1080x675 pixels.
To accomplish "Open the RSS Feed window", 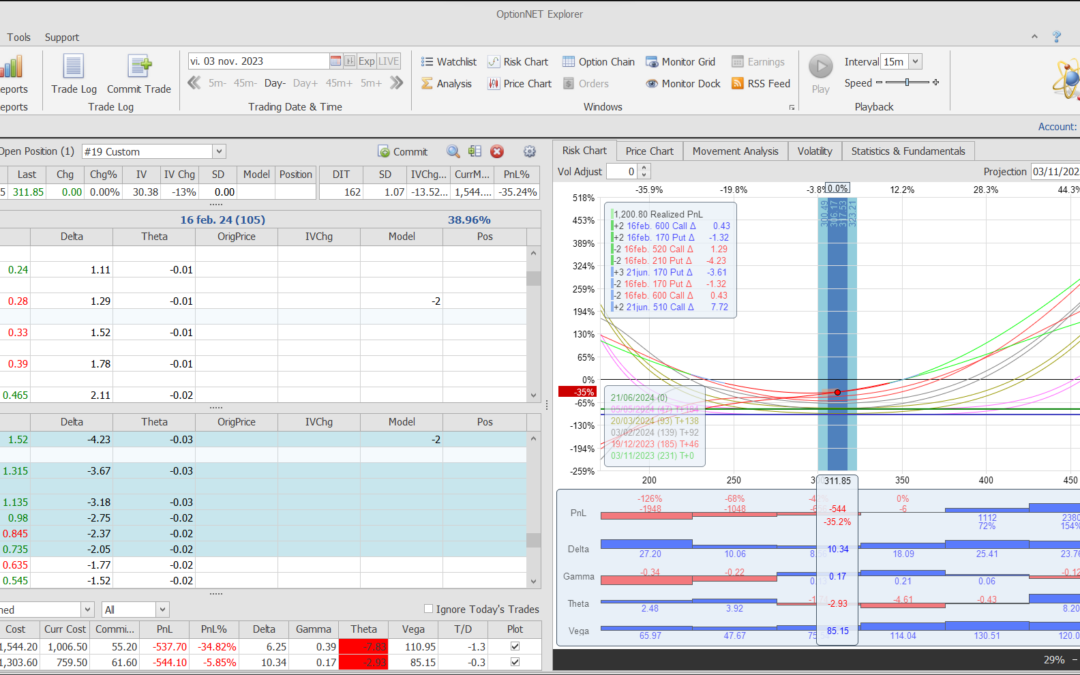I will (760, 84).
